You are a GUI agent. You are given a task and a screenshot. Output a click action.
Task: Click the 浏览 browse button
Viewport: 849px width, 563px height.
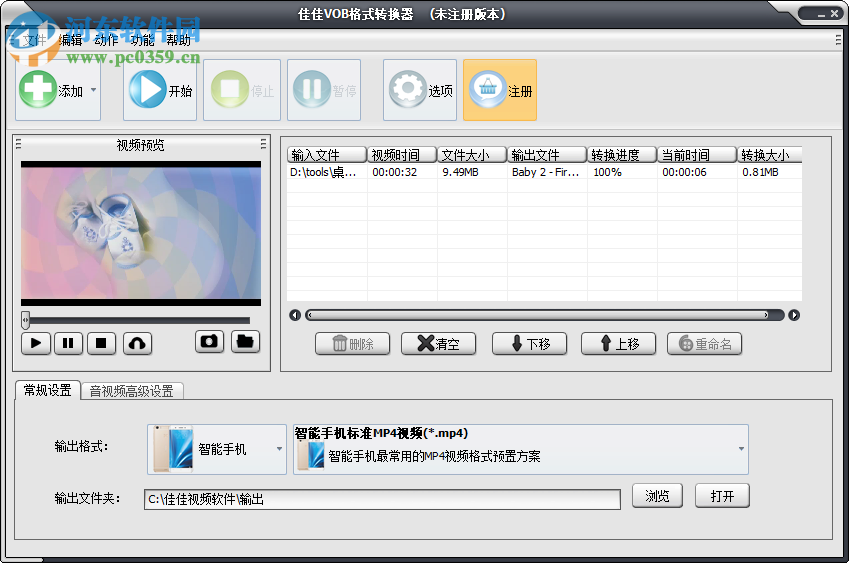[x=657, y=496]
